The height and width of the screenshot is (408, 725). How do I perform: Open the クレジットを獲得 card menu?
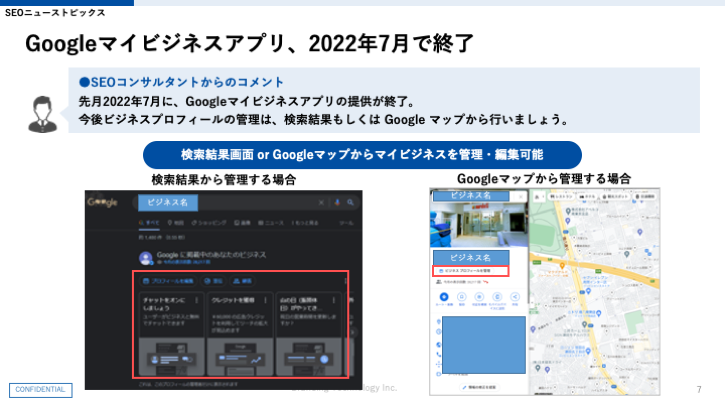(265, 300)
